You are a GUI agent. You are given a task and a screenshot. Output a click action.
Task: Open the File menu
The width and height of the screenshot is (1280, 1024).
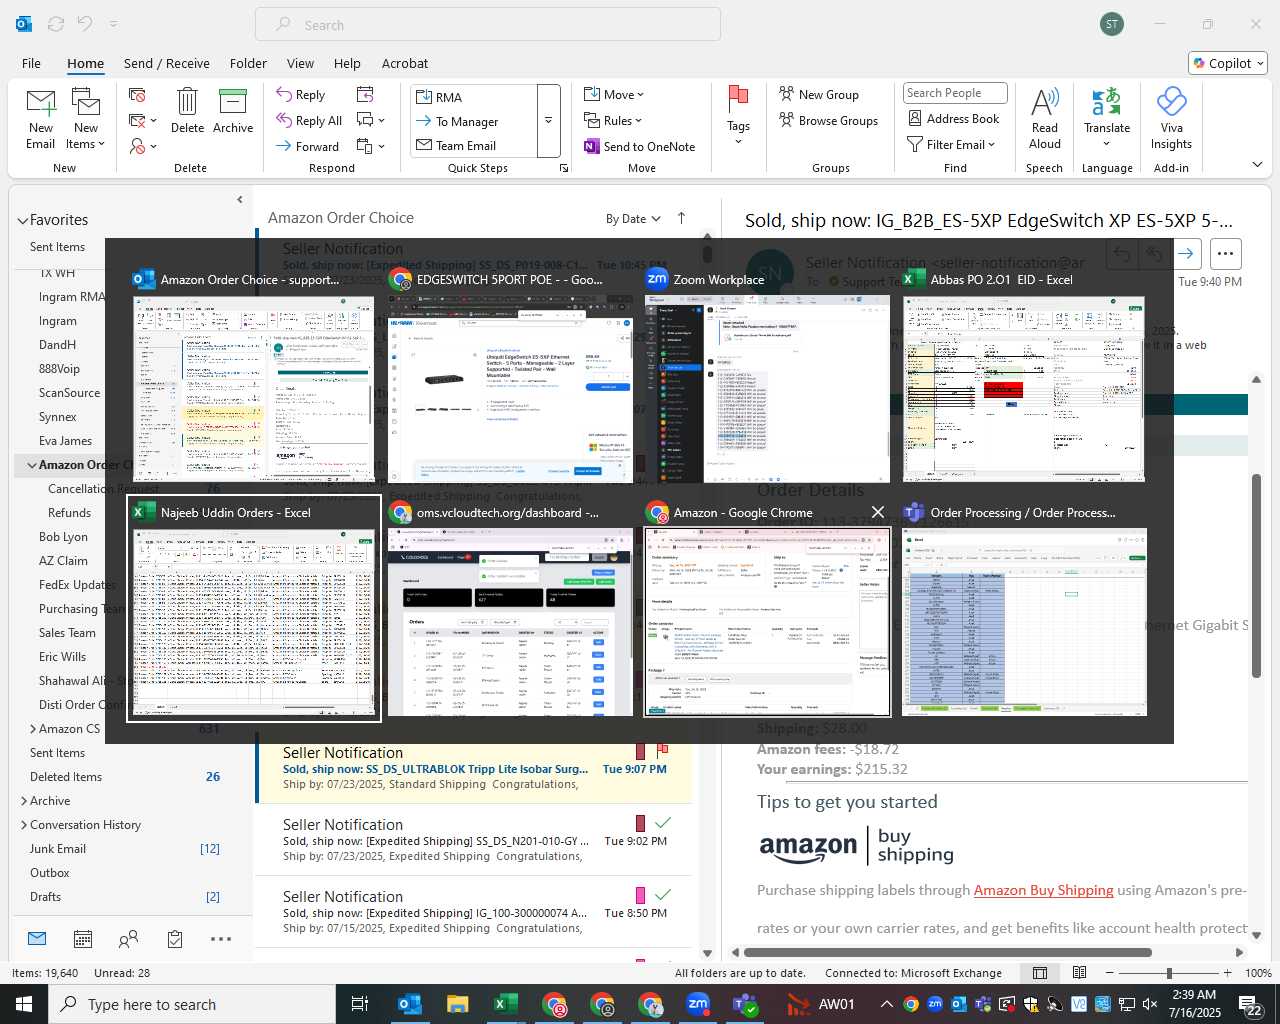pos(31,63)
